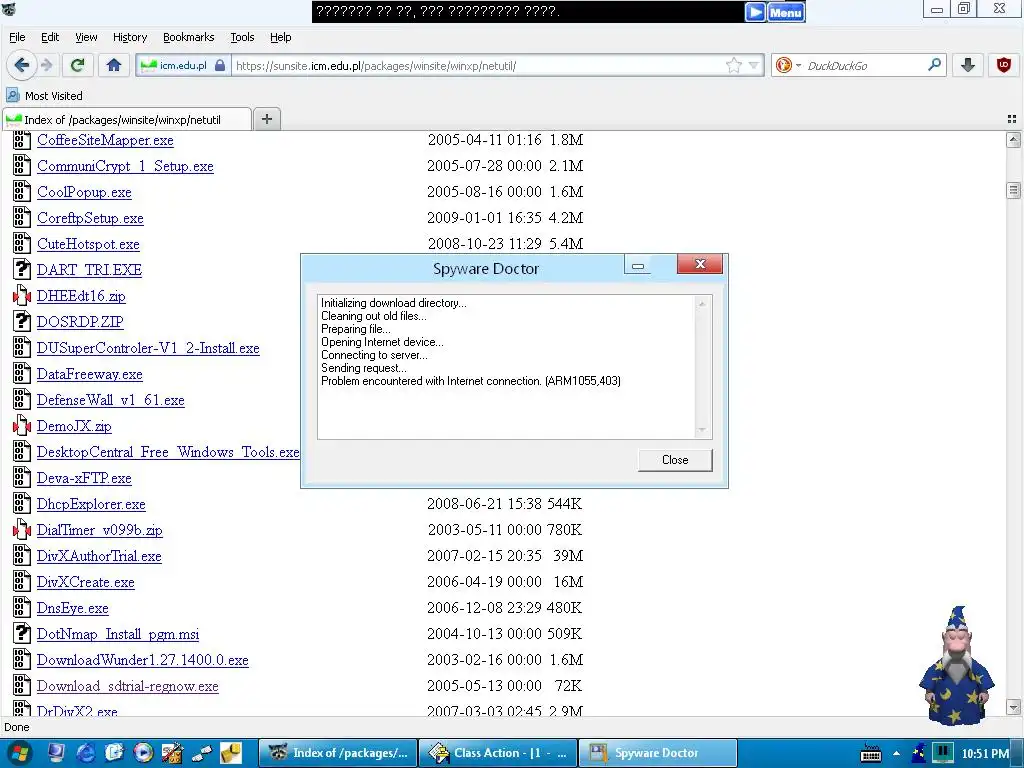1024x768 pixels.
Task: Minimize the Spyware Doctor dialog
Action: 638,265
